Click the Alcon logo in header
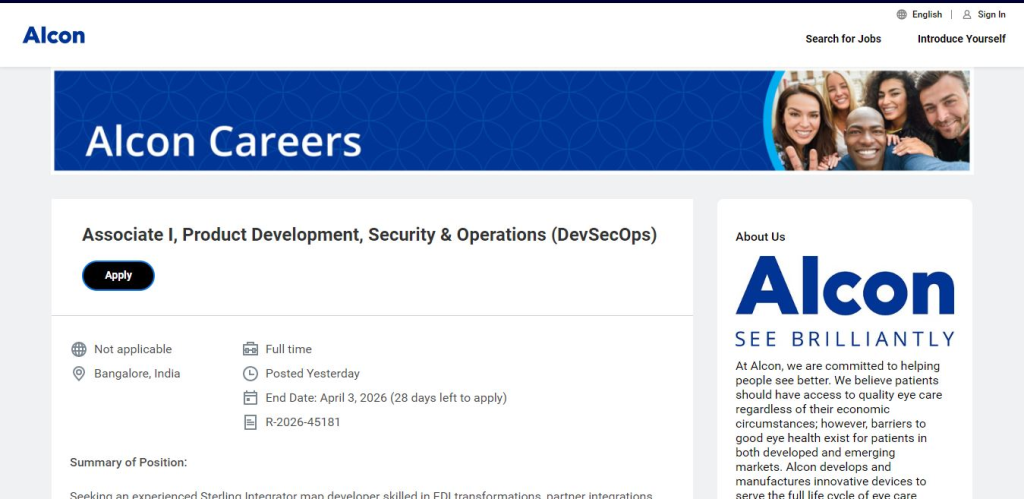This screenshot has height=499, width=1024. coord(54,35)
